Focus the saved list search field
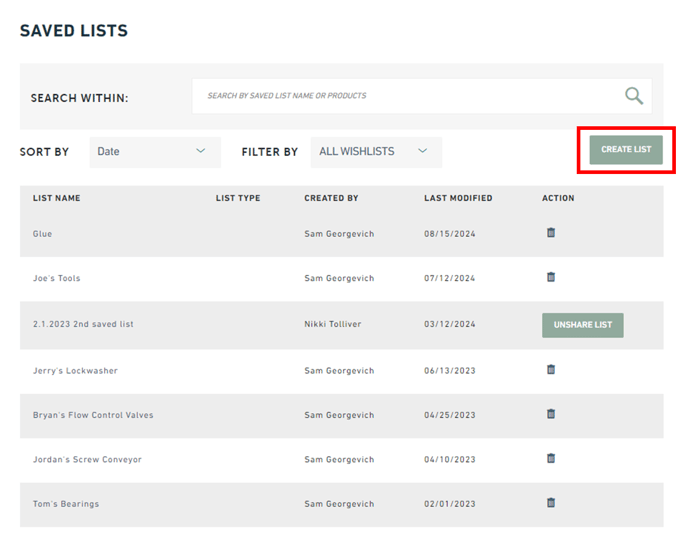Screen dimensions: 688x554 point(422,96)
